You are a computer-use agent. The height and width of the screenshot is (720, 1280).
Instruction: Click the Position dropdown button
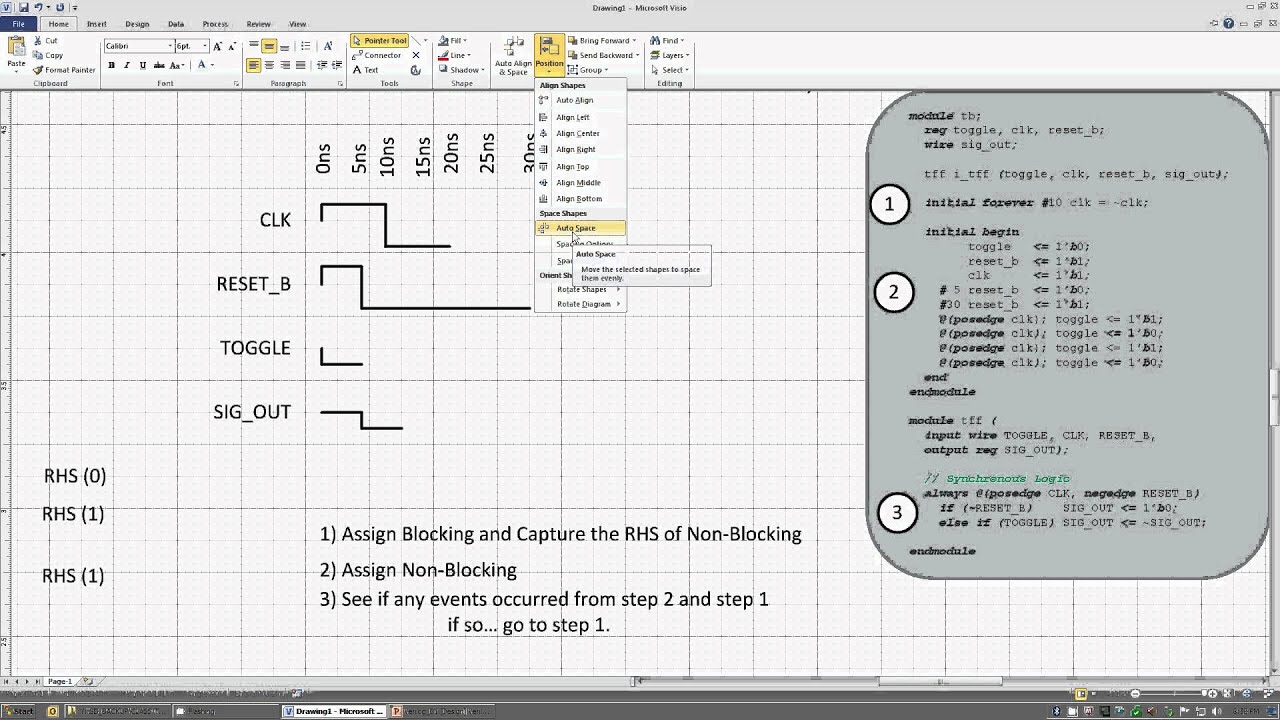tap(549, 57)
